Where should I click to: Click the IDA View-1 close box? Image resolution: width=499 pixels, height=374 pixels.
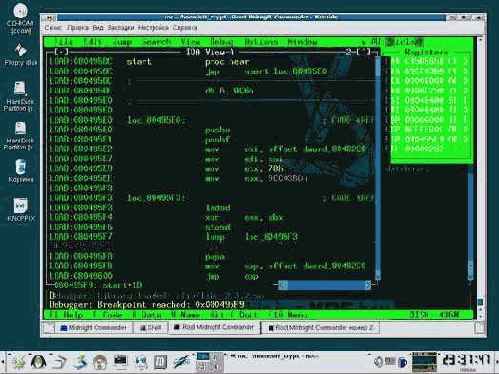(62, 52)
